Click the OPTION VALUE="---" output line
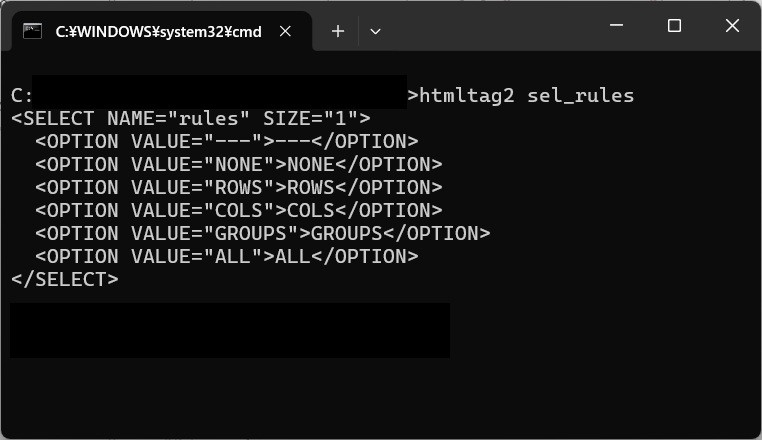 226,142
